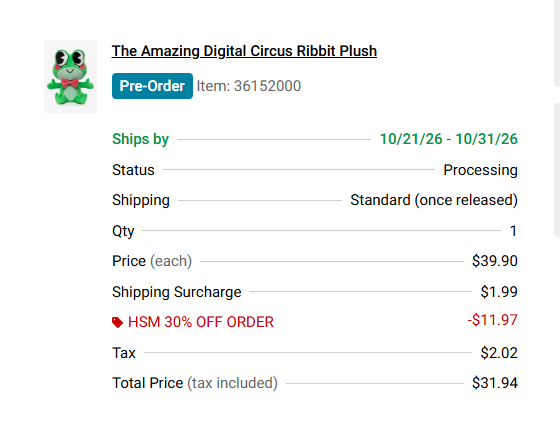Click the Status label
Screen dimensions: 560x438
coord(133,170)
